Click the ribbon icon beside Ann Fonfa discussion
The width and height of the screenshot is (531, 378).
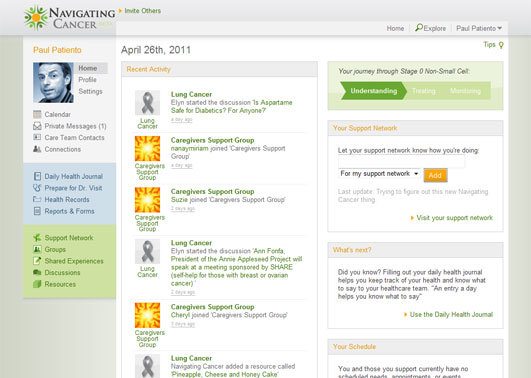pos(147,251)
